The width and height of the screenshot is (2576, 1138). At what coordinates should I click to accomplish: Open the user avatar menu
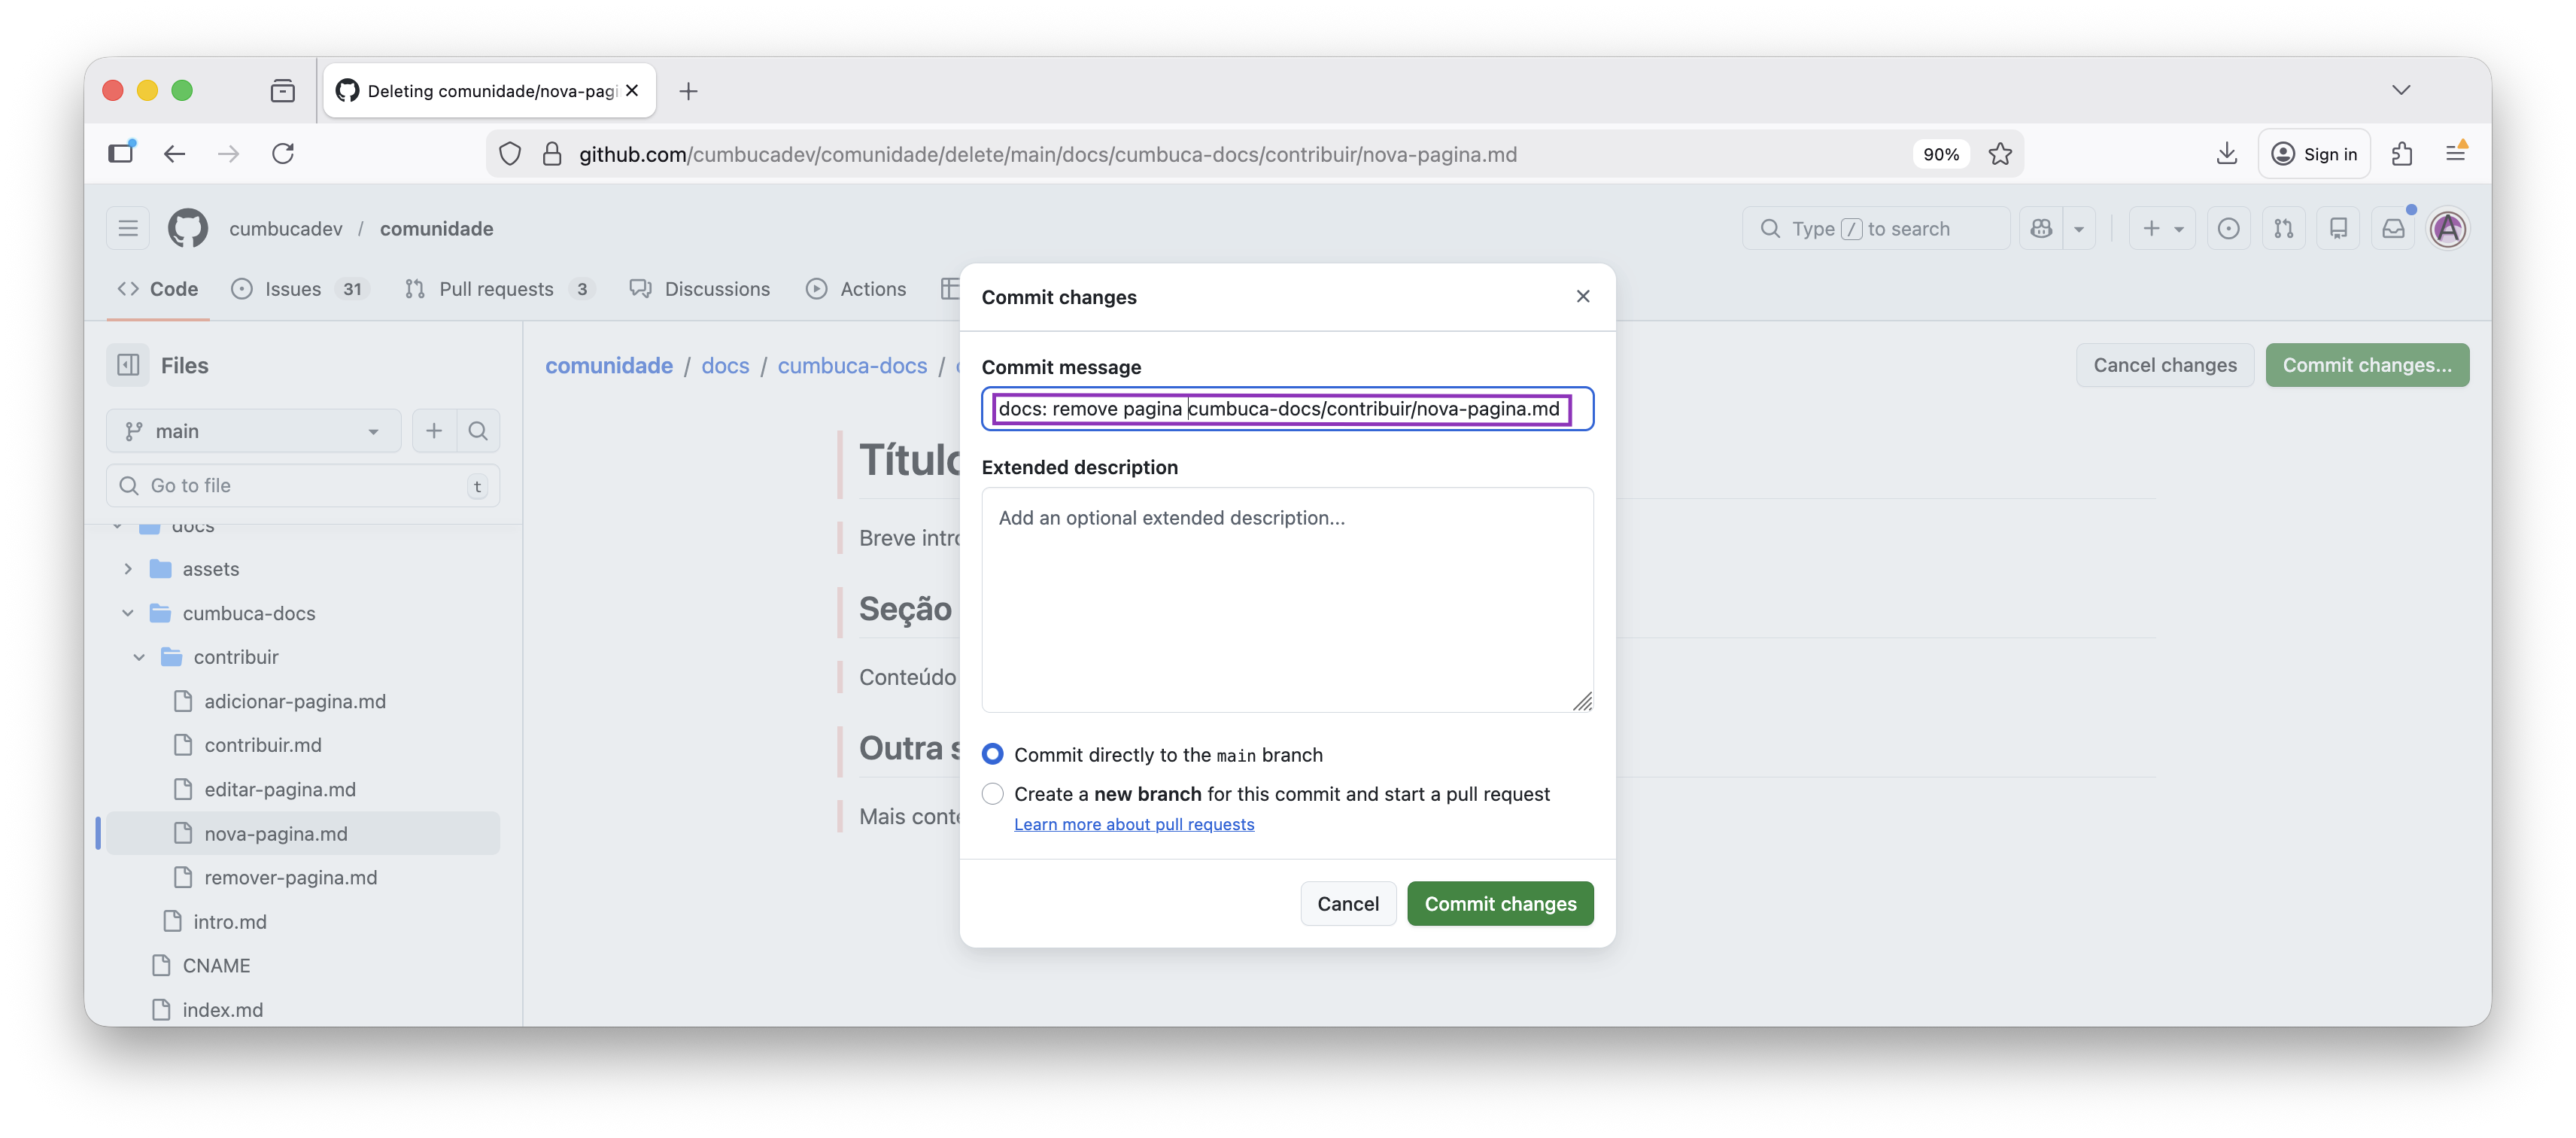2448,228
